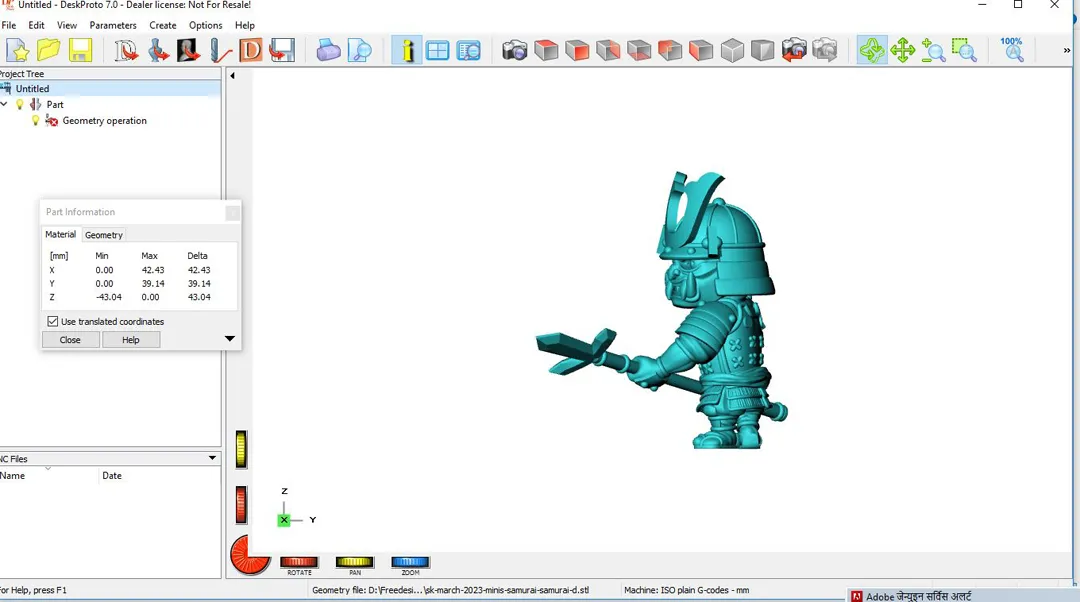The width and height of the screenshot is (1080, 602).
Task: Expand Part Information with the black triangle
Action: point(230,339)
